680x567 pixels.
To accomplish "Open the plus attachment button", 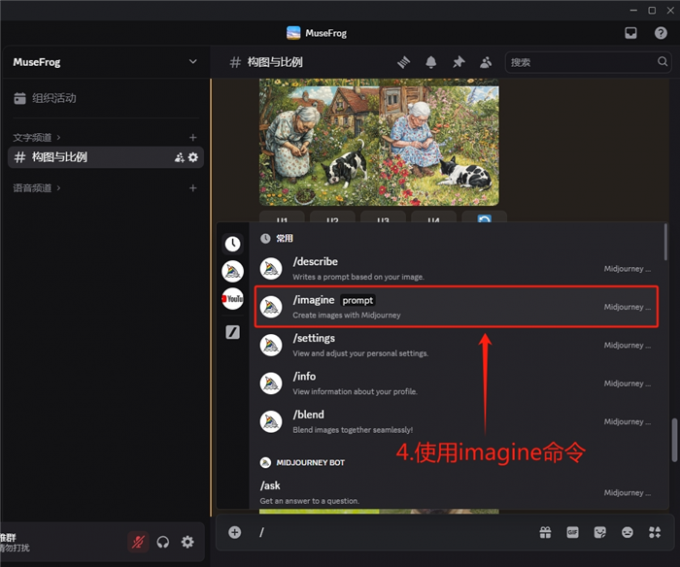I will [x=235, y=532].
